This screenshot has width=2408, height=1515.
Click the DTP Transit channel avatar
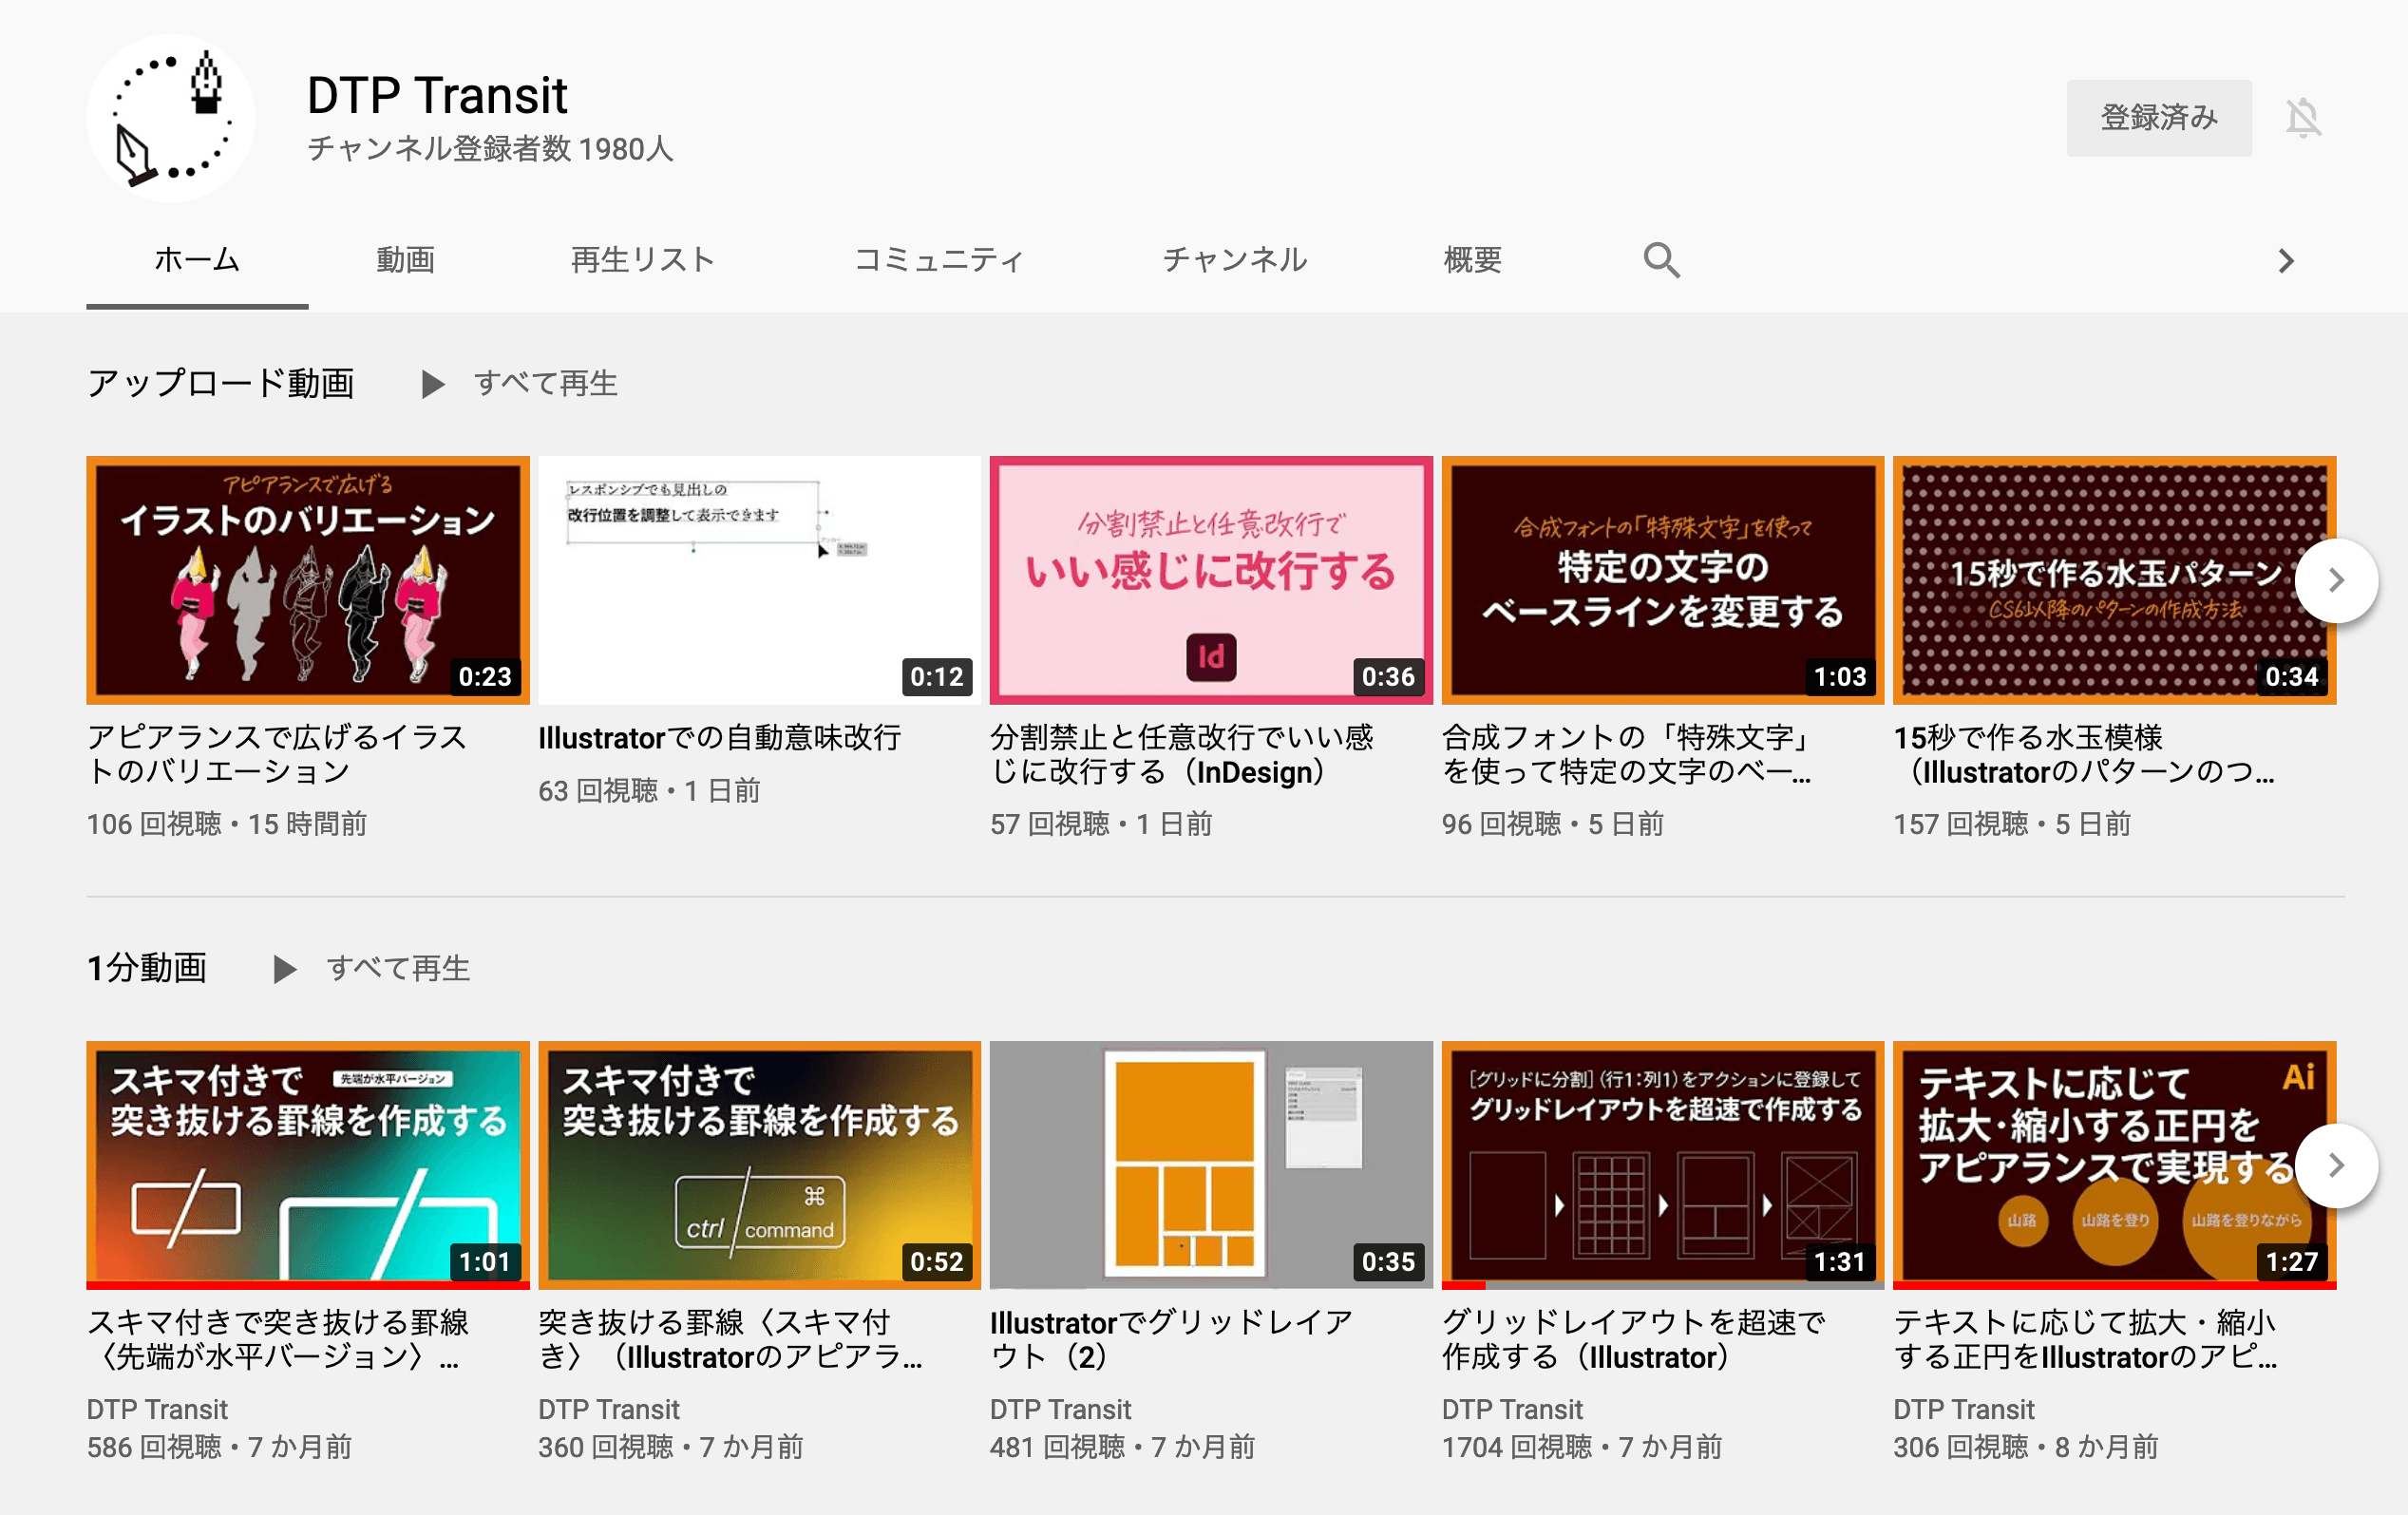(x=170, y=118)
